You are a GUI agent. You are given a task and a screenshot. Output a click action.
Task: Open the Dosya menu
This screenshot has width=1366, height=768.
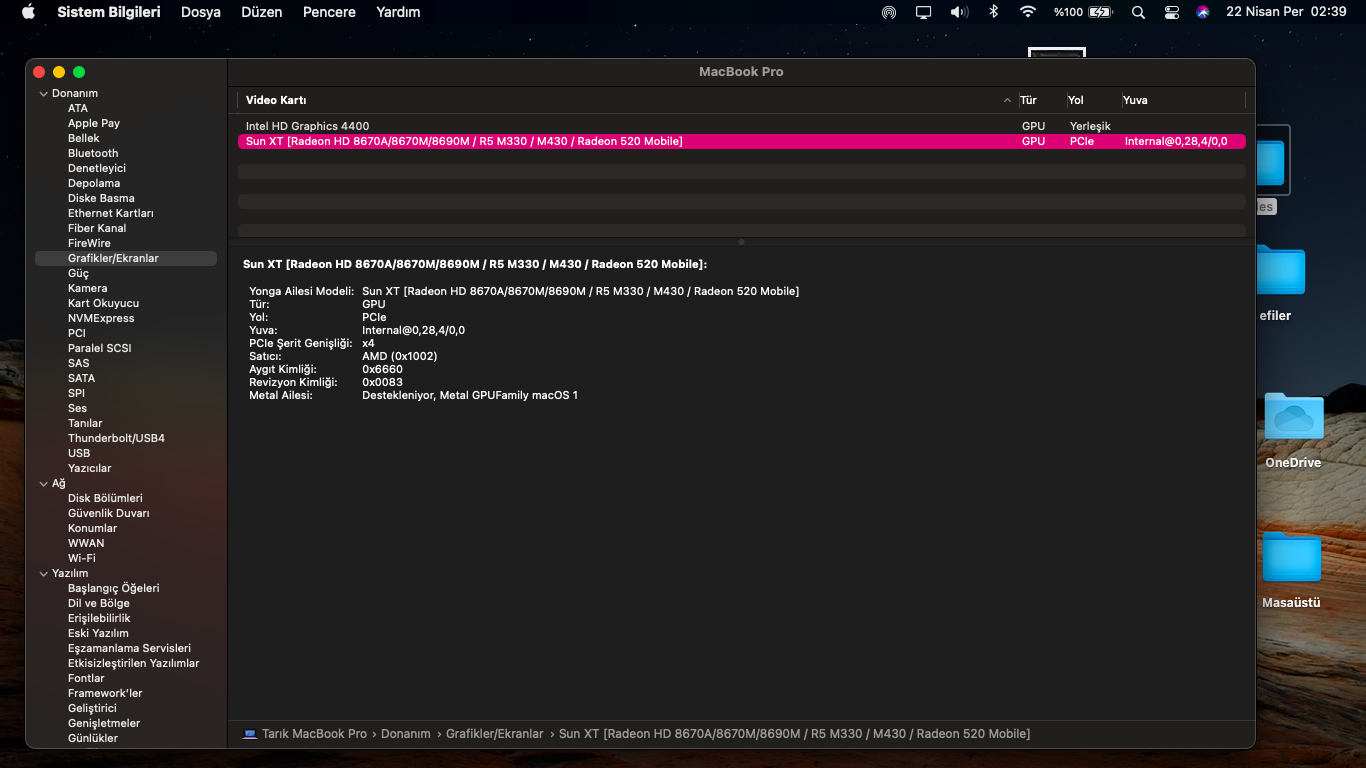[x=200, y=12]
